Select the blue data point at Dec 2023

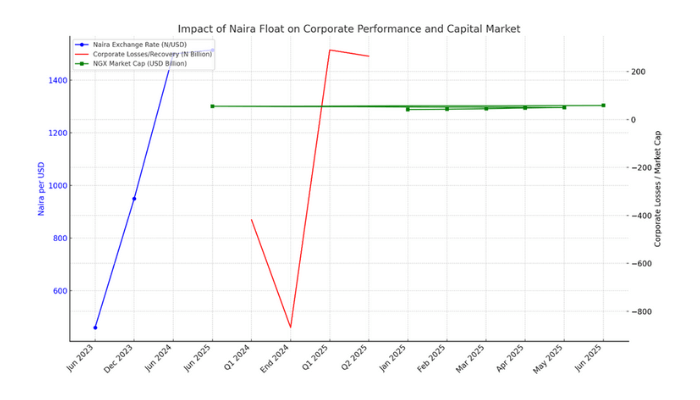tap(134, 198)
